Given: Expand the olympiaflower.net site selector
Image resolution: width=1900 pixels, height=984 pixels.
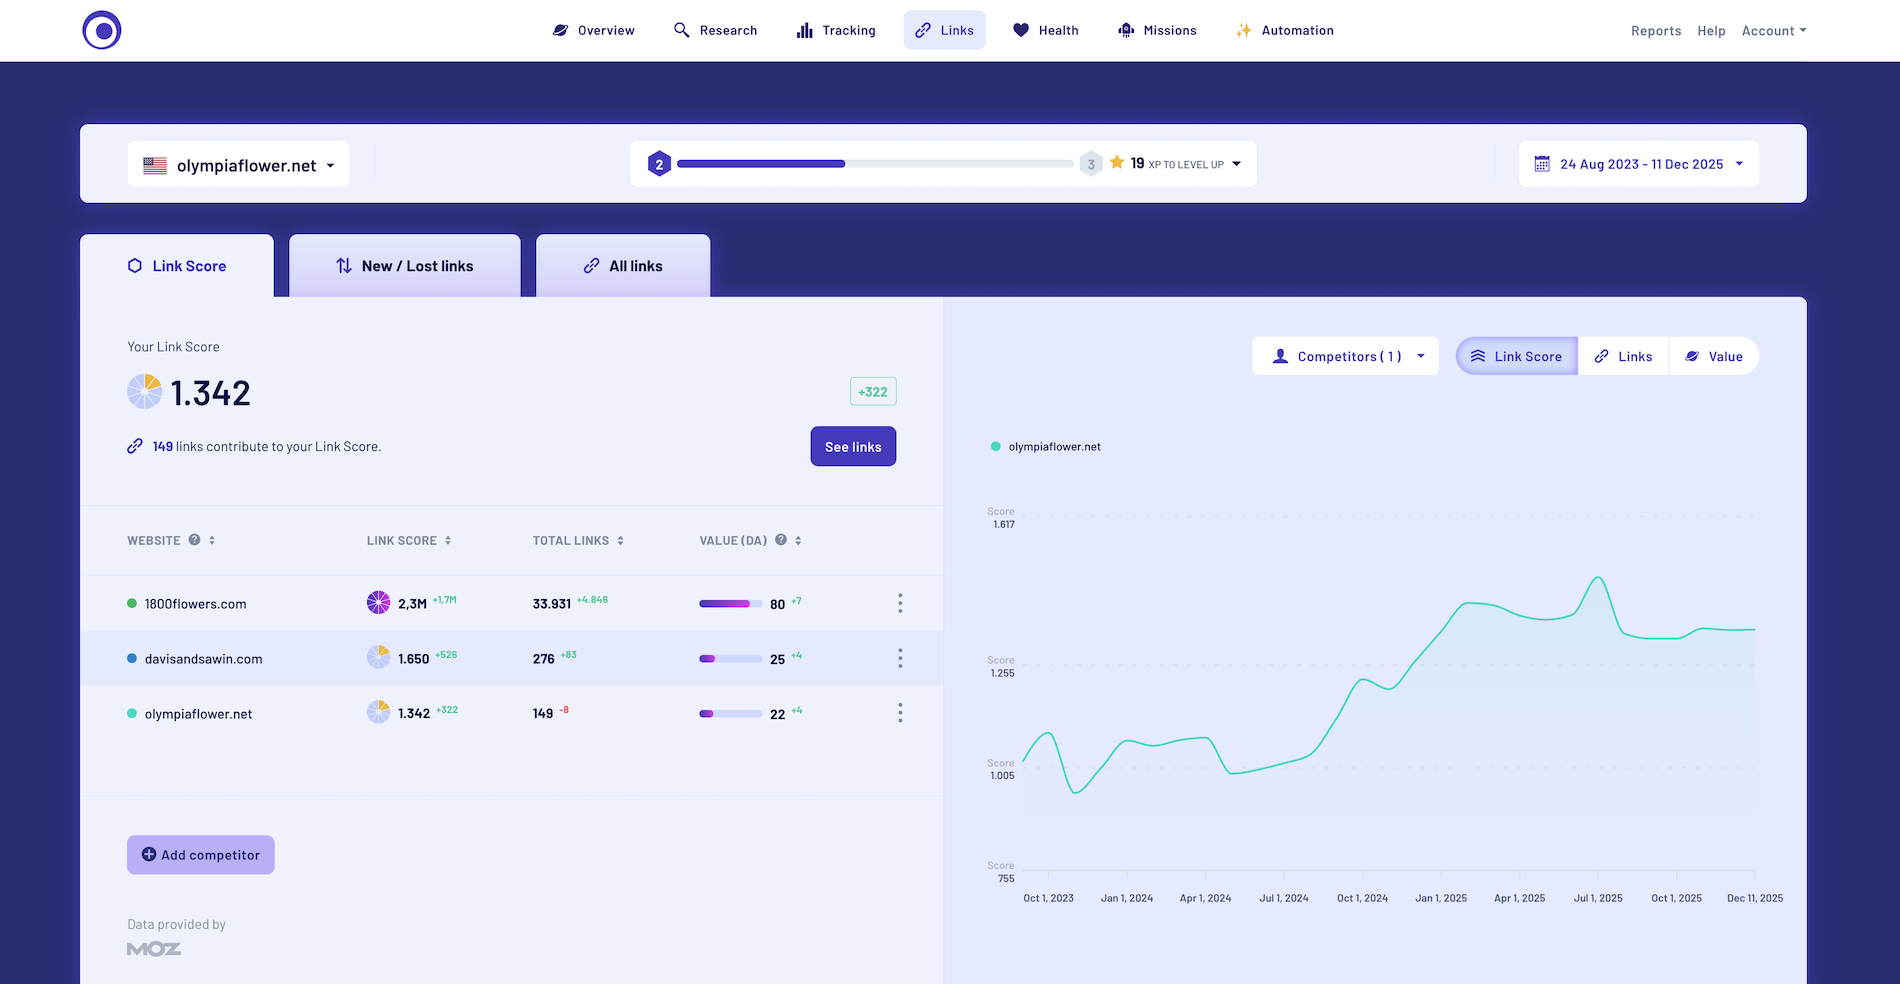Looking at the screenshot, I should pos(239,165).
